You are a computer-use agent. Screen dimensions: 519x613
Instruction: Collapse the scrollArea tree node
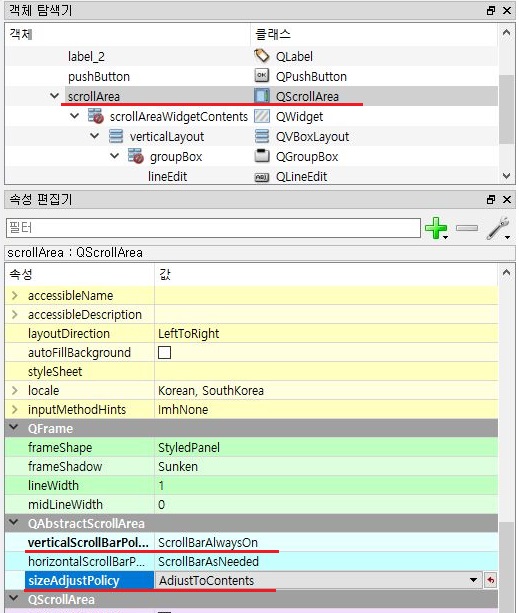[55, 96]
